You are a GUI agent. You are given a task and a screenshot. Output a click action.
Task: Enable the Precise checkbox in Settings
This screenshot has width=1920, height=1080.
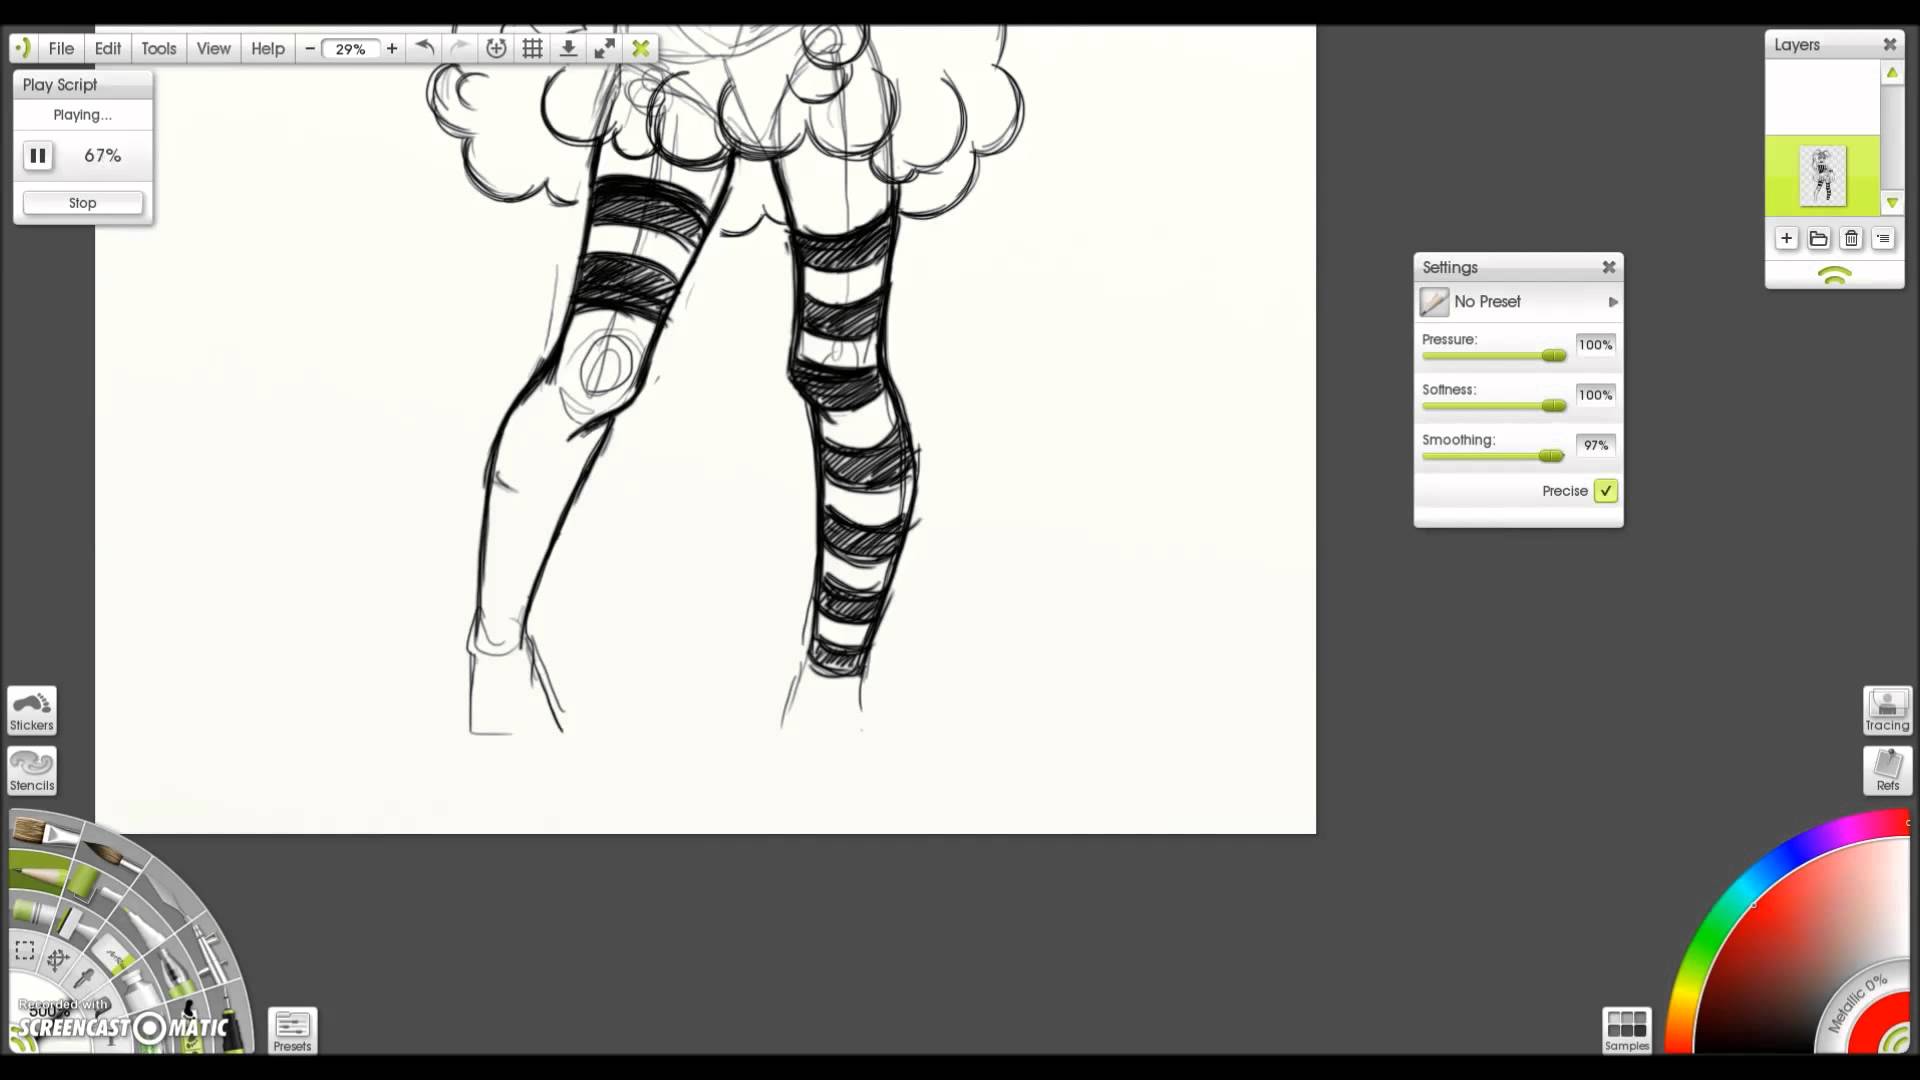(1606, 491)
